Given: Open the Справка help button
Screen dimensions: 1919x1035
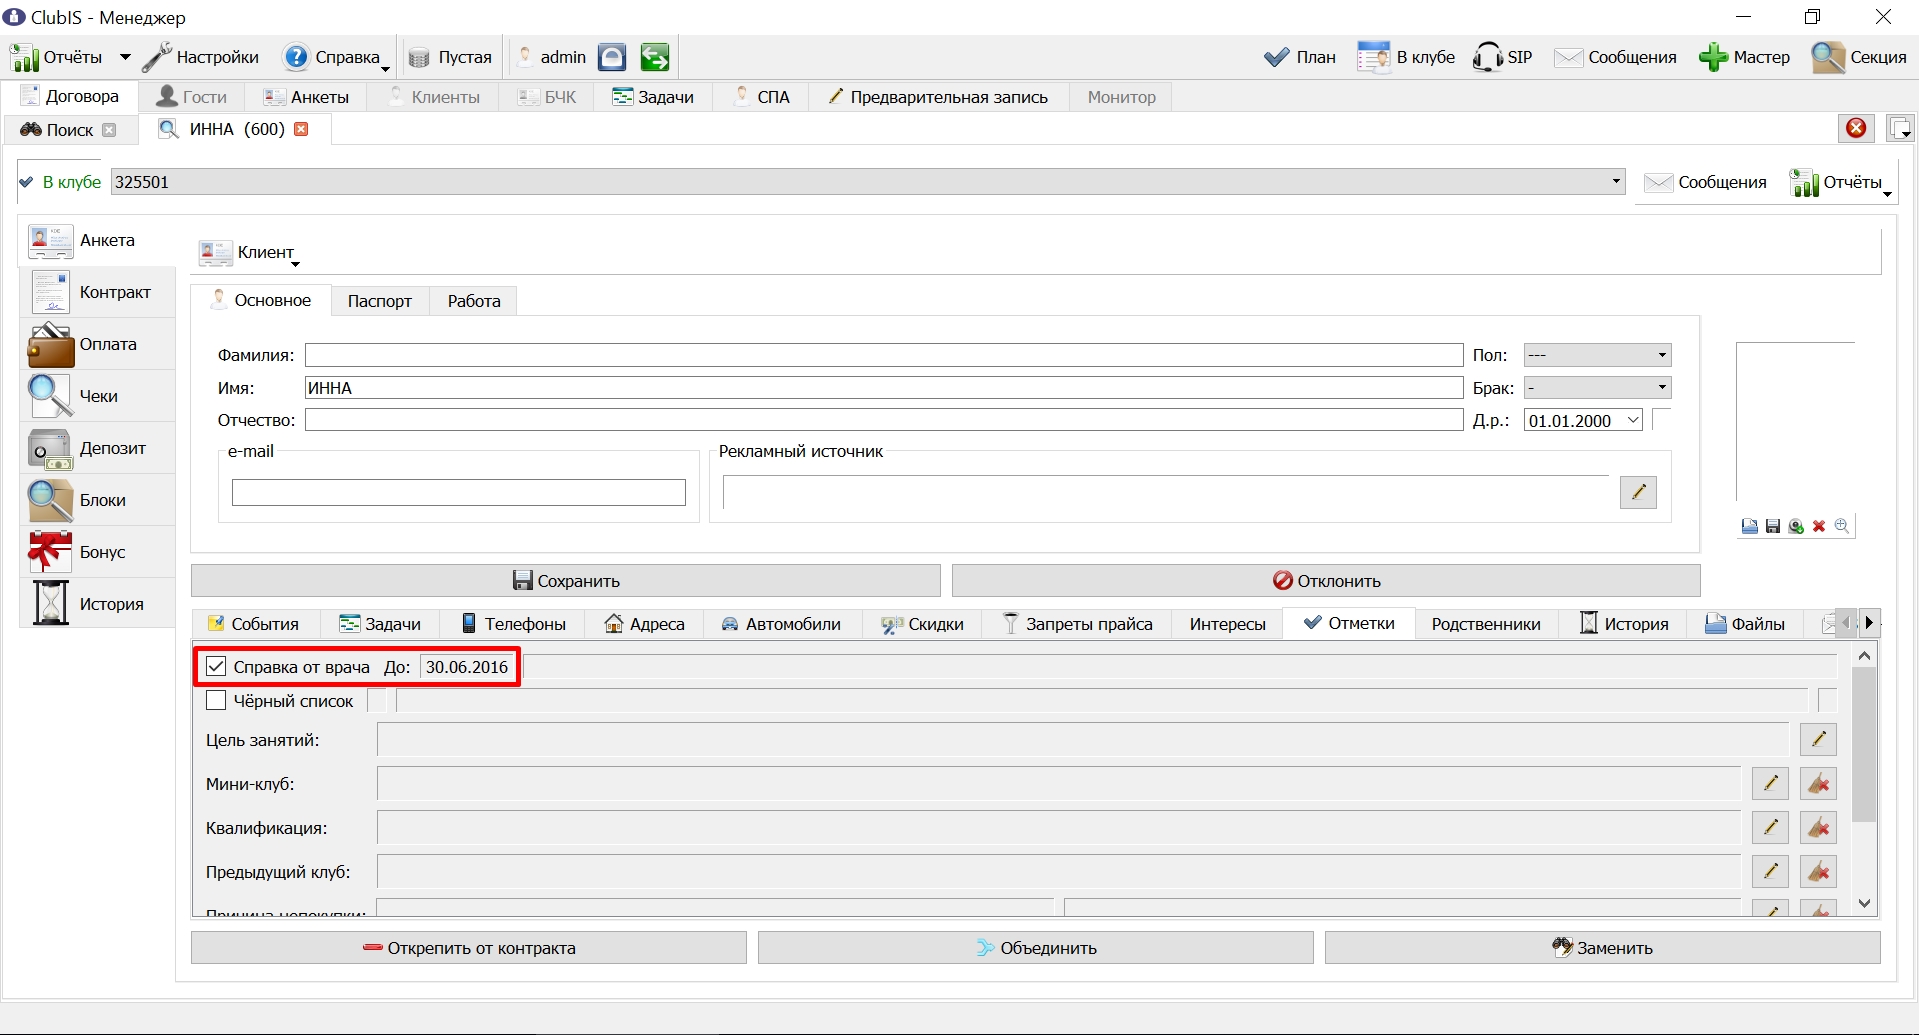Looking at the screenshot, I should coord(335,57).
